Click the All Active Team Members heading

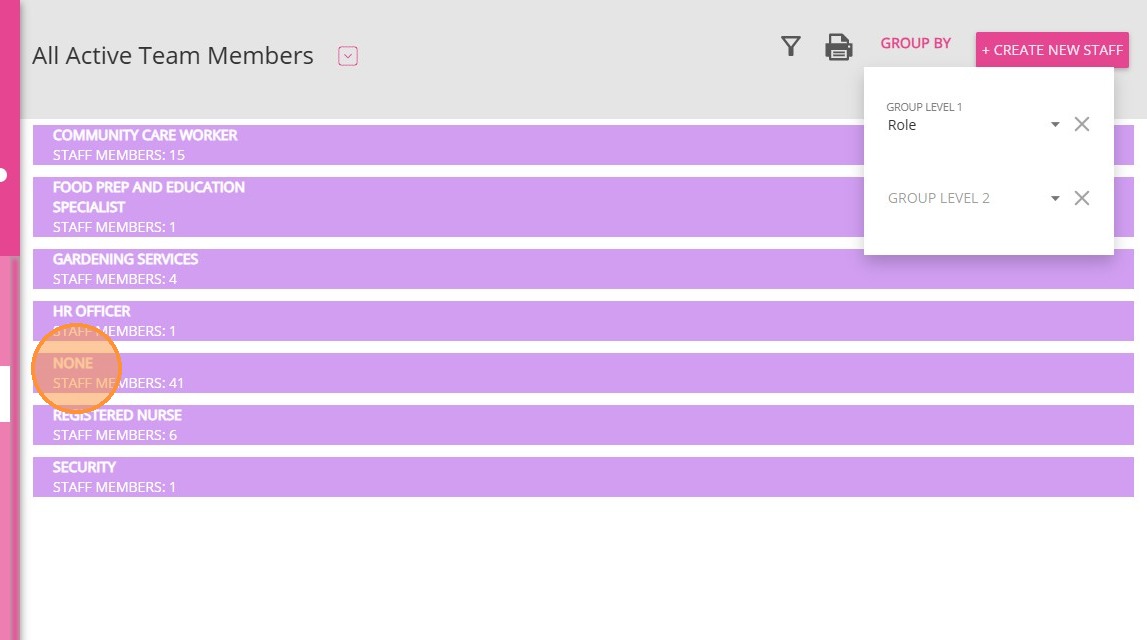click(x=173, y=56)
